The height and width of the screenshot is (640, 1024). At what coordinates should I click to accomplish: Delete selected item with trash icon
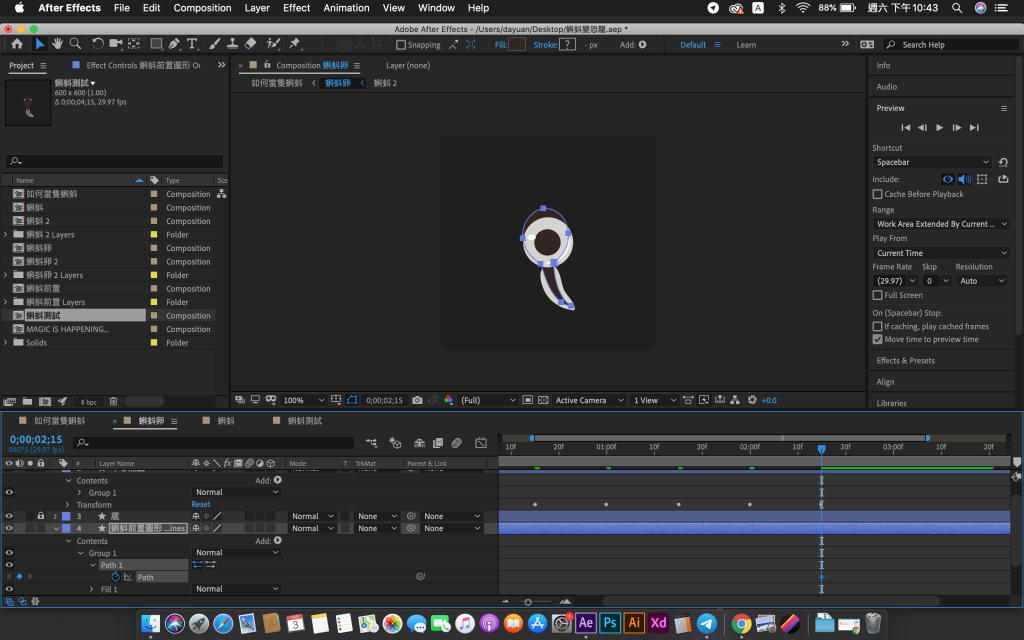(x=113, y=401)
